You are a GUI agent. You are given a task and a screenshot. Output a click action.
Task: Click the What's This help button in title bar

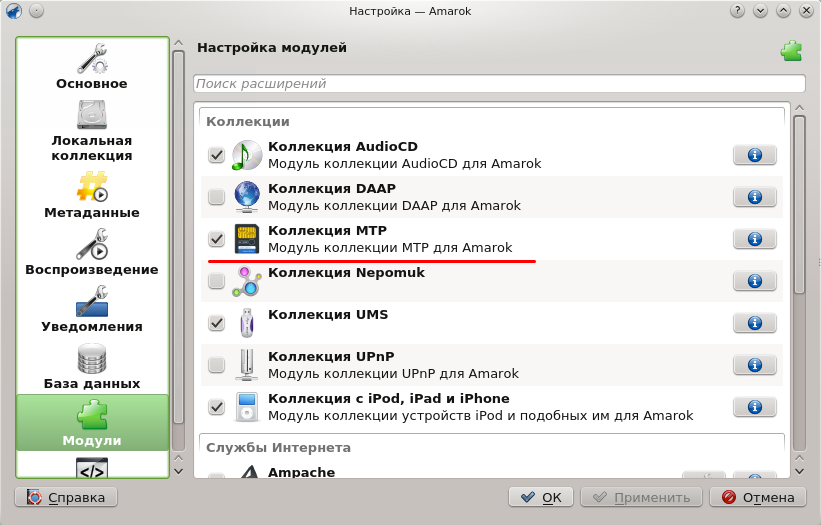pyautogui.click(x=737, y=10)
